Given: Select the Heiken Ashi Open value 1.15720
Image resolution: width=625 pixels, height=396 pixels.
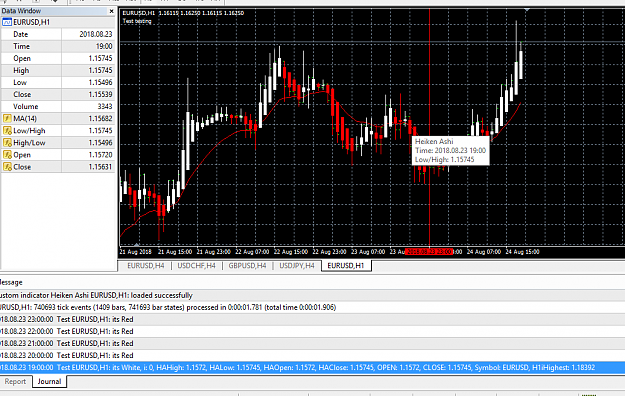Looking at the screenshot, I should [100, 155].
